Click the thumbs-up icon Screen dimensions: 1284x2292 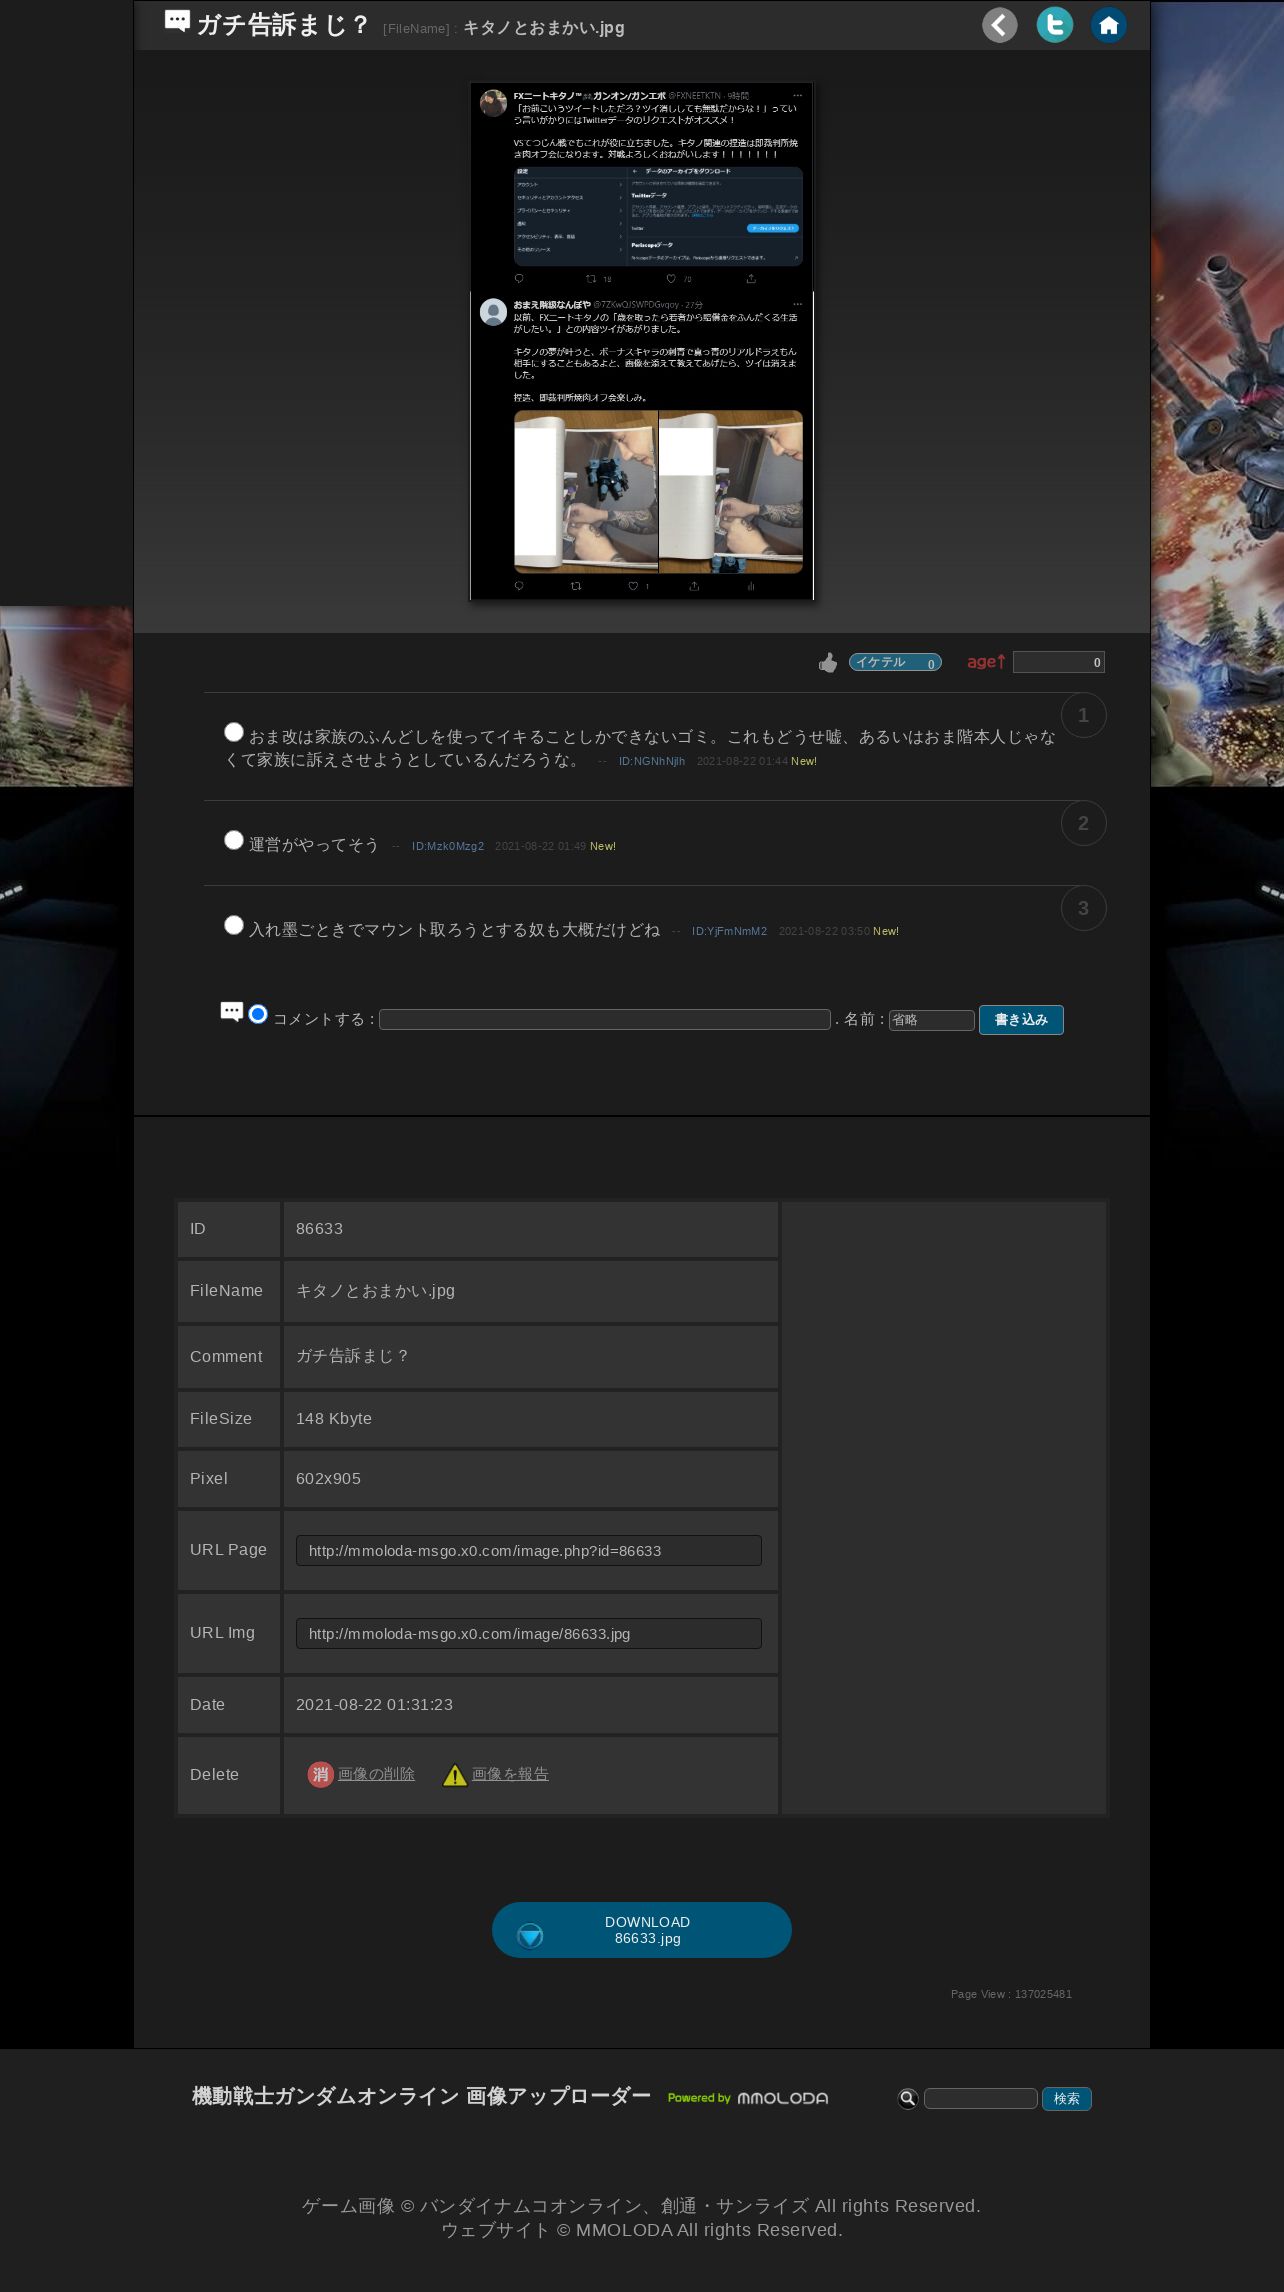tap(828, 662)
